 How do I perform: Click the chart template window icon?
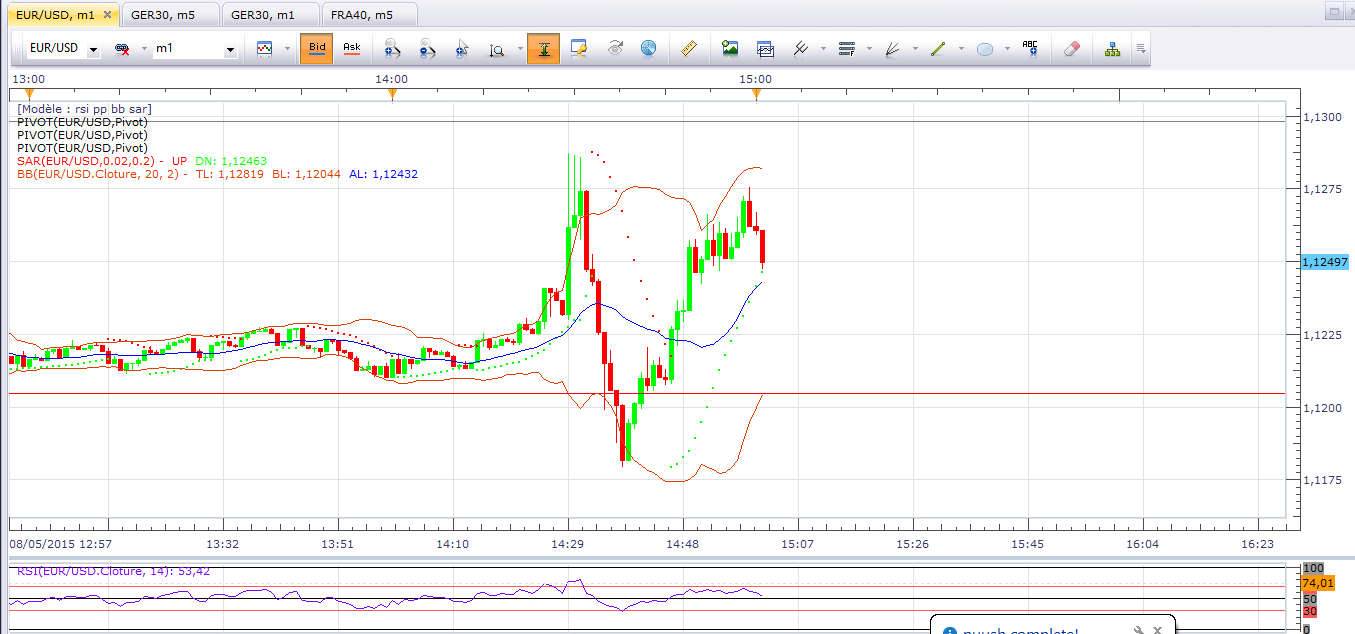click(x=765, y=48)
